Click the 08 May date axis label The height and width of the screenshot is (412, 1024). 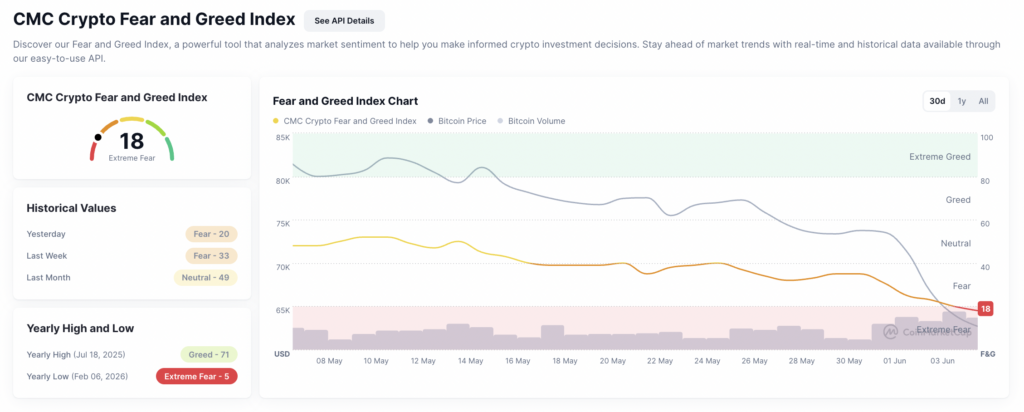pos(329,361)
